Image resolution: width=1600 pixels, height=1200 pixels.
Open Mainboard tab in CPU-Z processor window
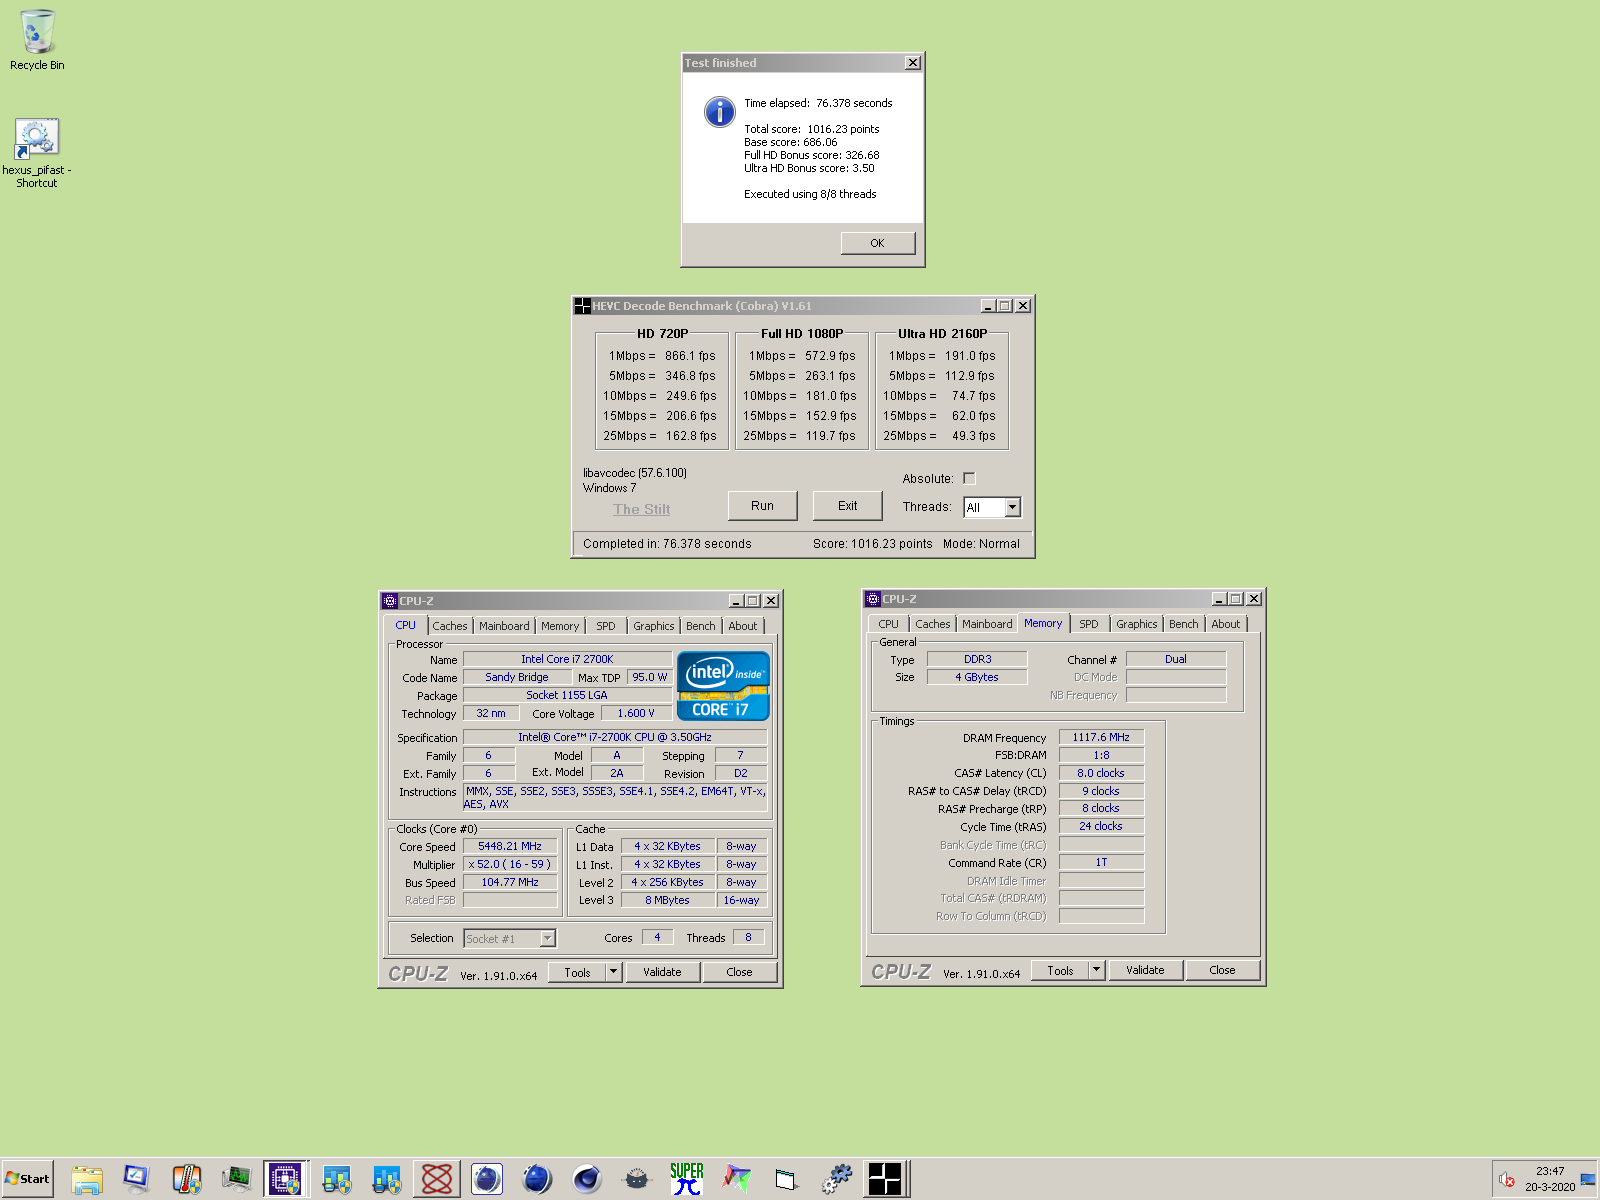coord(504,626)
